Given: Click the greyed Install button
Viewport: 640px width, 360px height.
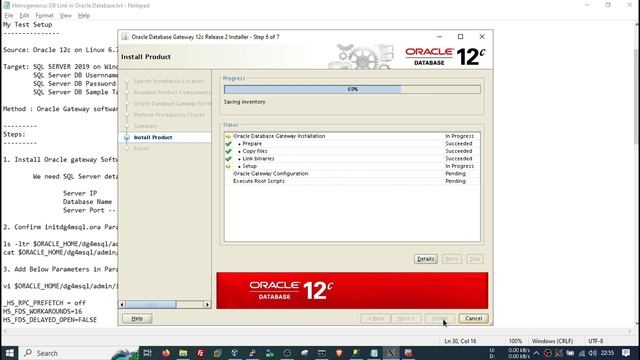Looking at the screenshot, I should click(439, 318).
